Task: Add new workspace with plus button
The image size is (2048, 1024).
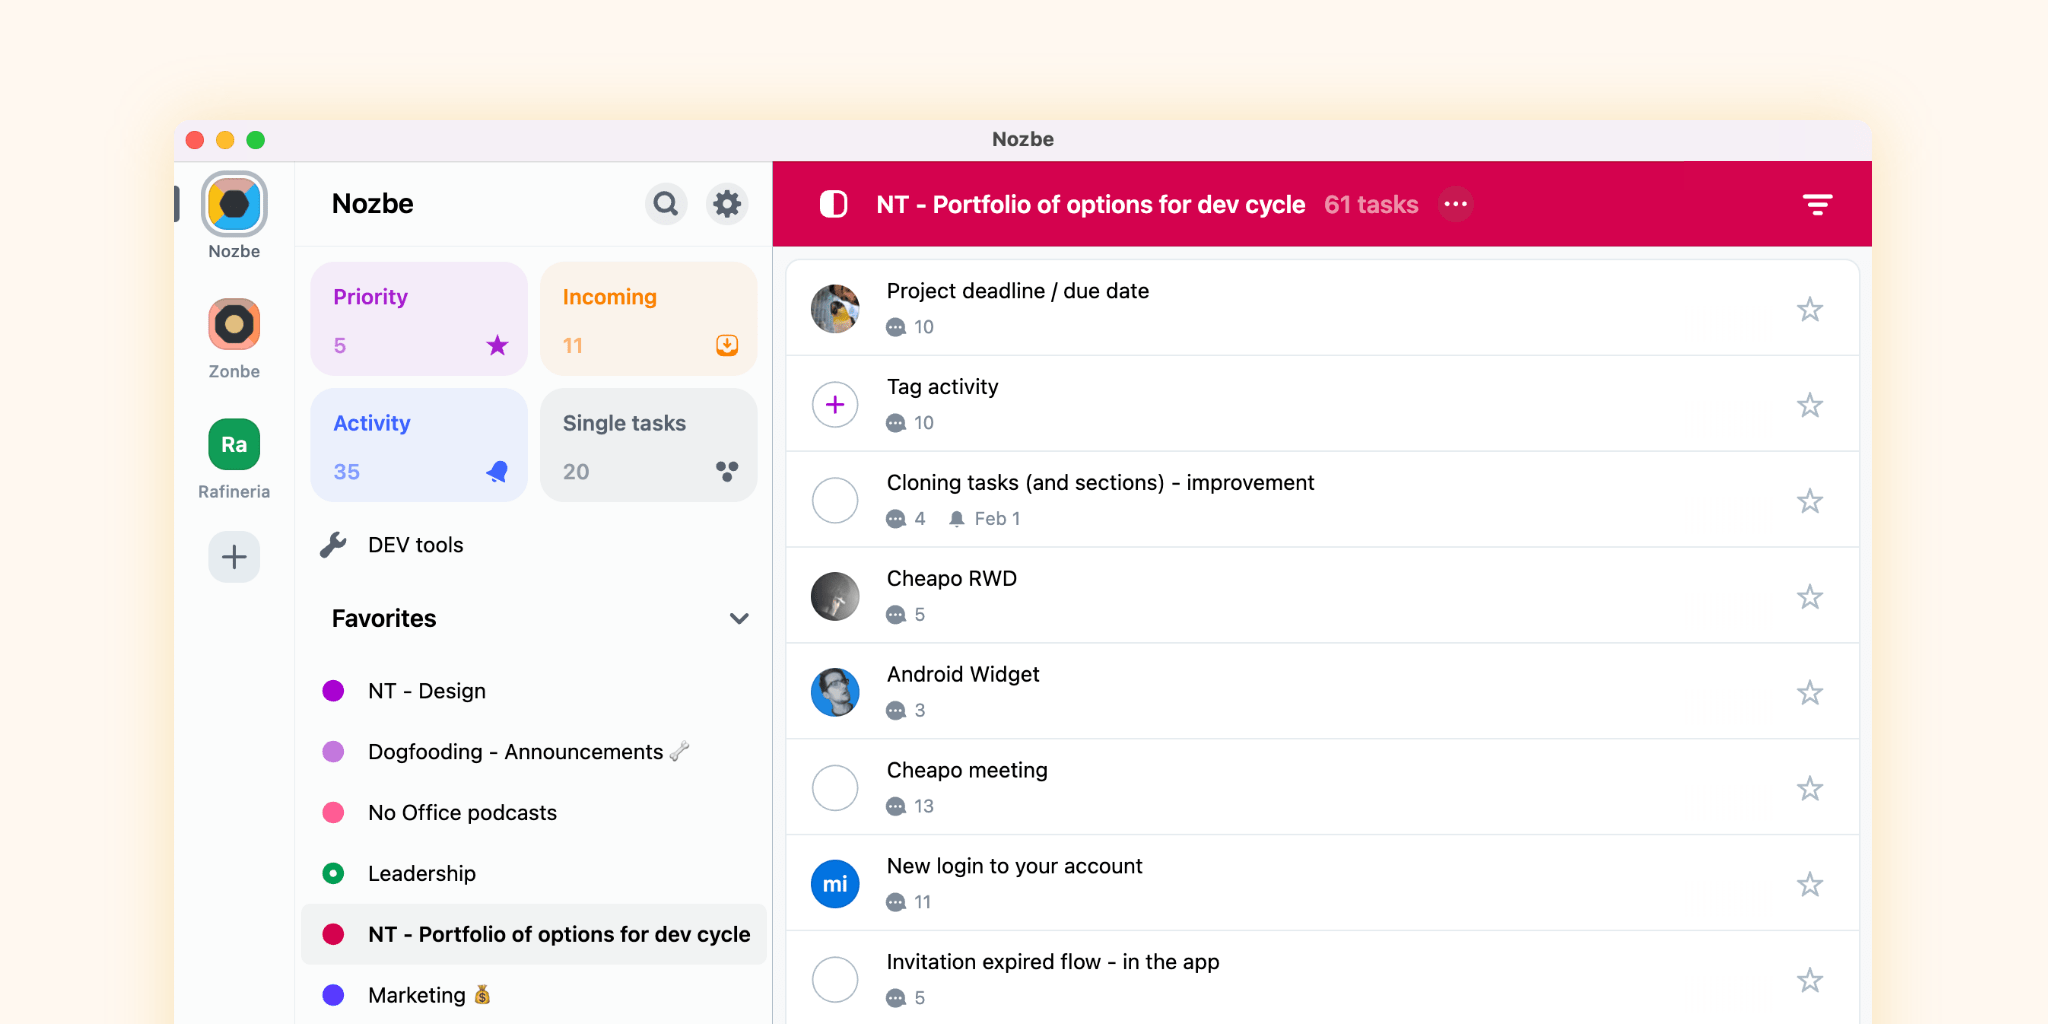Action: [234, 557]
